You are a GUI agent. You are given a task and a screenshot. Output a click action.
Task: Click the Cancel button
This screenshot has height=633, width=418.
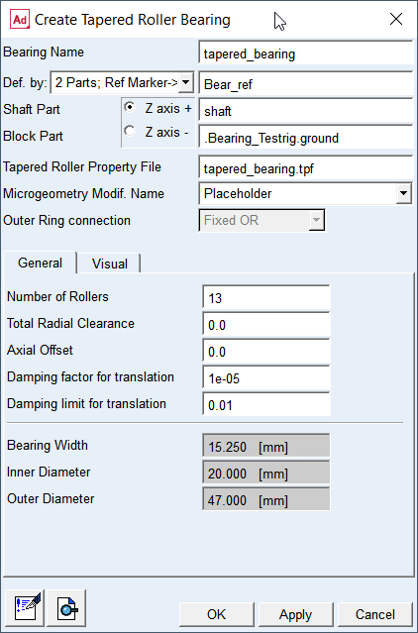375,614
